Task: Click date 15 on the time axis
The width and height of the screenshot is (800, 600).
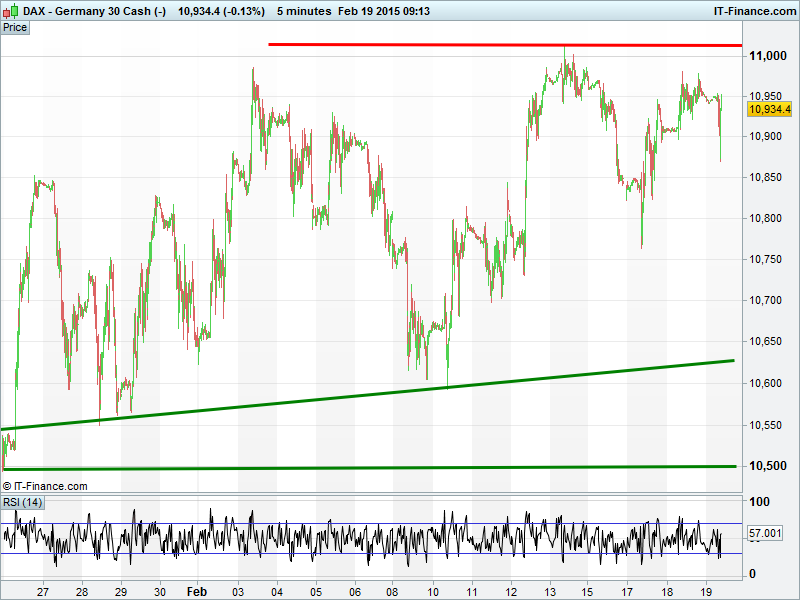Action: pyautogui.click(x=587, y=592)
